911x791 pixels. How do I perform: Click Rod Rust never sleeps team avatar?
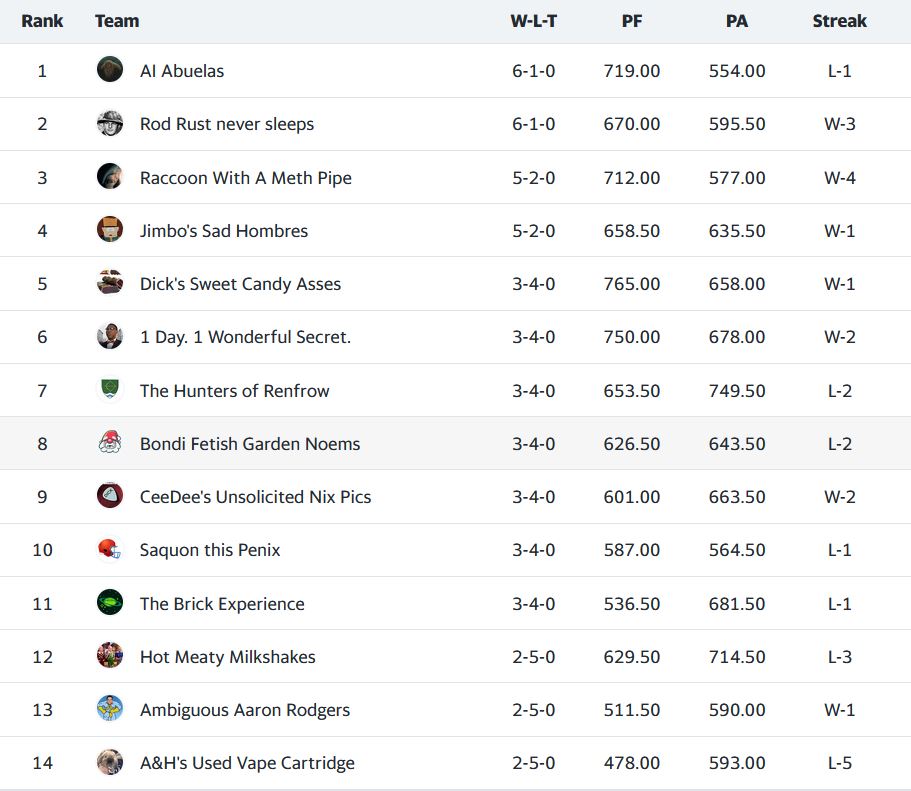(110, 124)
